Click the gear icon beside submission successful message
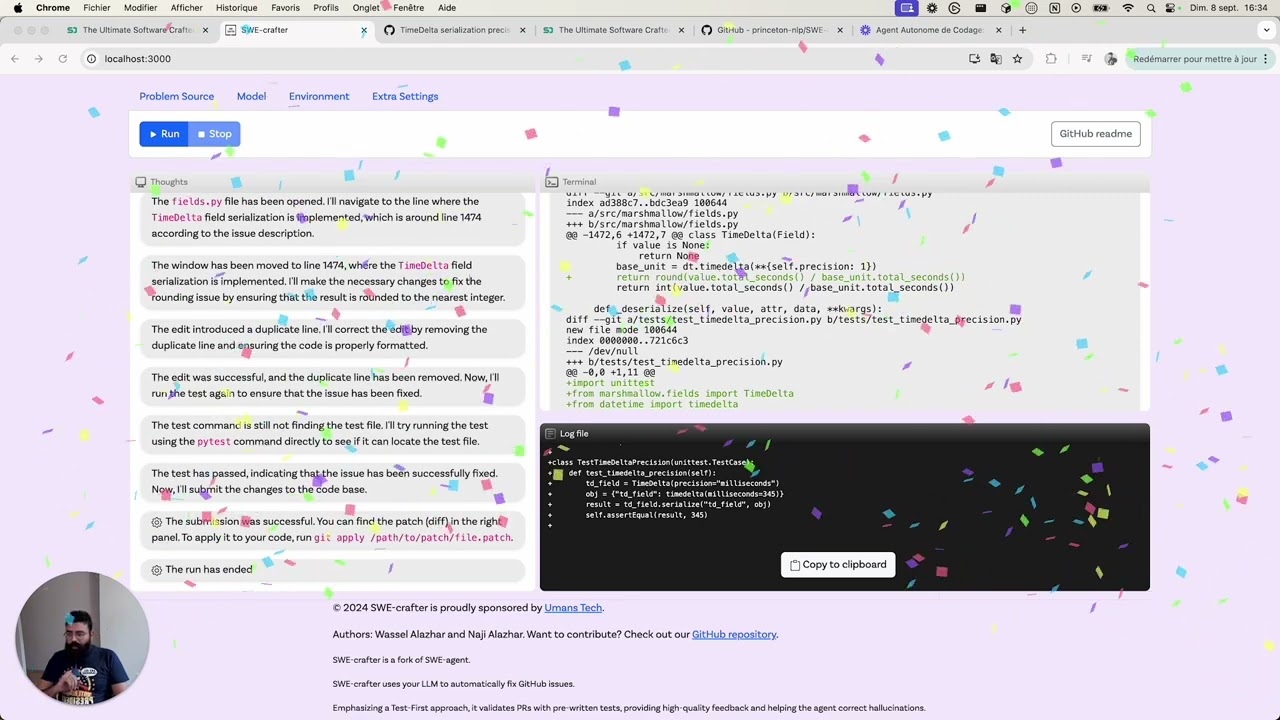The image size is (1280, 720). (157, 522)
